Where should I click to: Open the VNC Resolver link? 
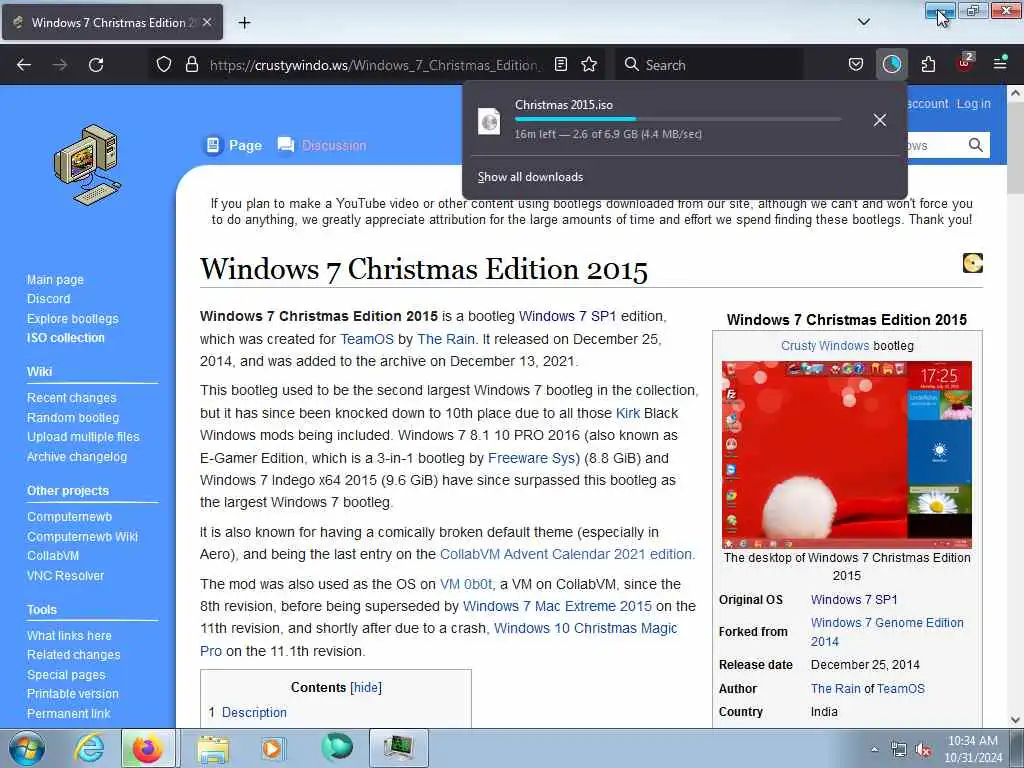(x=65, y=575)
